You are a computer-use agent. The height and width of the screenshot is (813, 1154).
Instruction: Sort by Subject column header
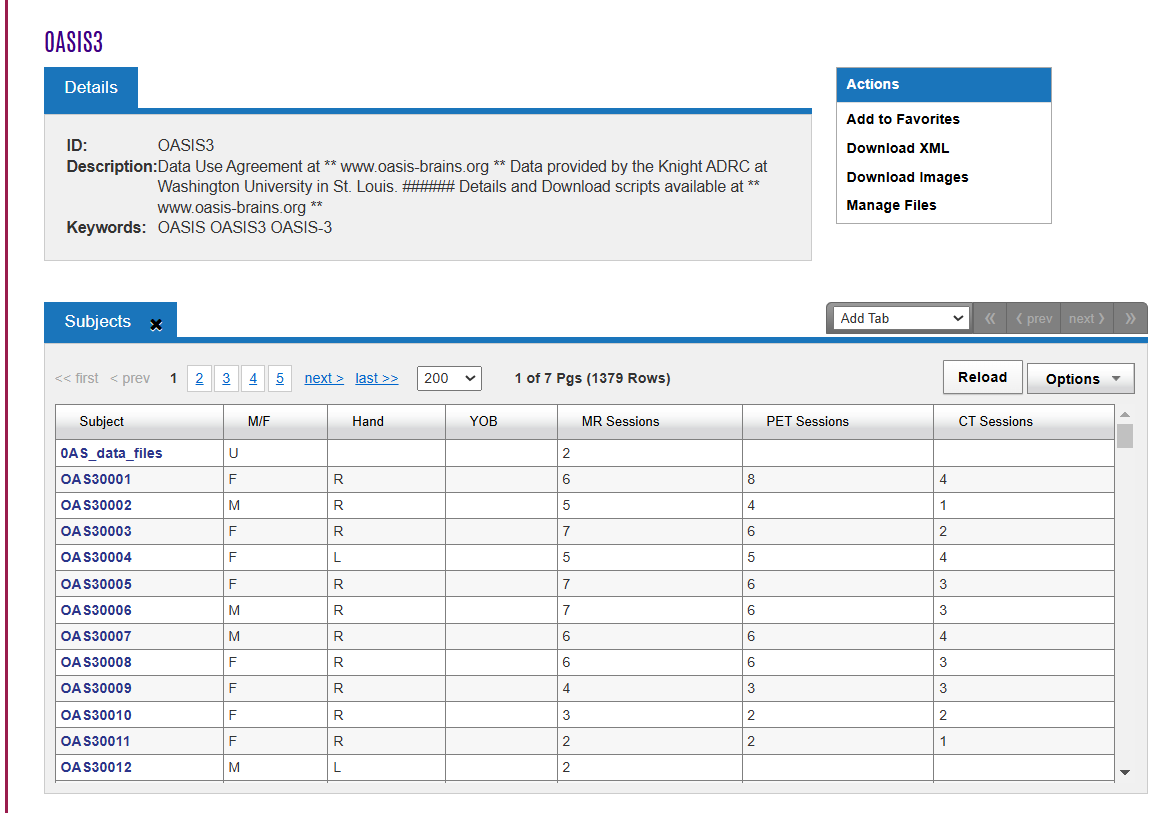[140, 422]
